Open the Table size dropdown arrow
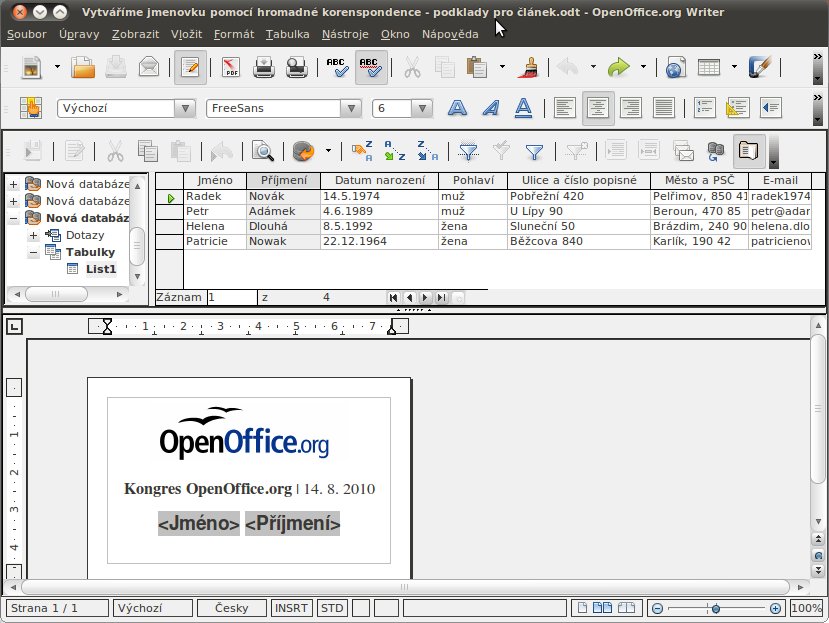The width and height of the screenshot is (829, 623). tap(734, 67)
